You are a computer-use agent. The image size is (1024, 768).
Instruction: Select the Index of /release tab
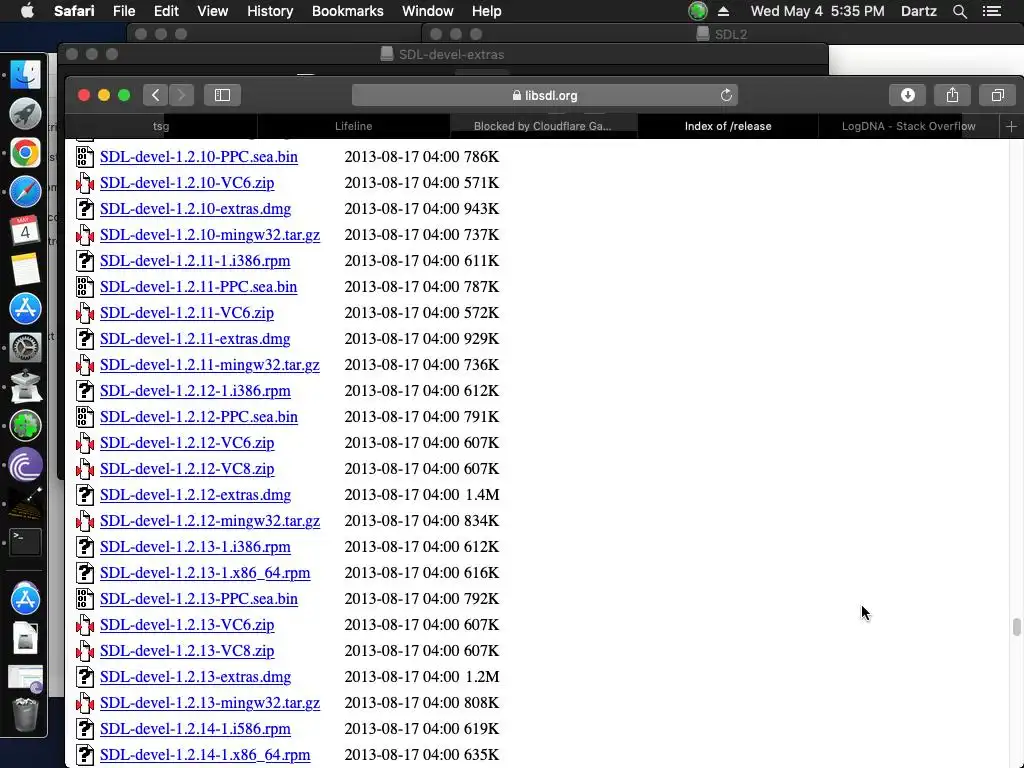tap(728, 126)
